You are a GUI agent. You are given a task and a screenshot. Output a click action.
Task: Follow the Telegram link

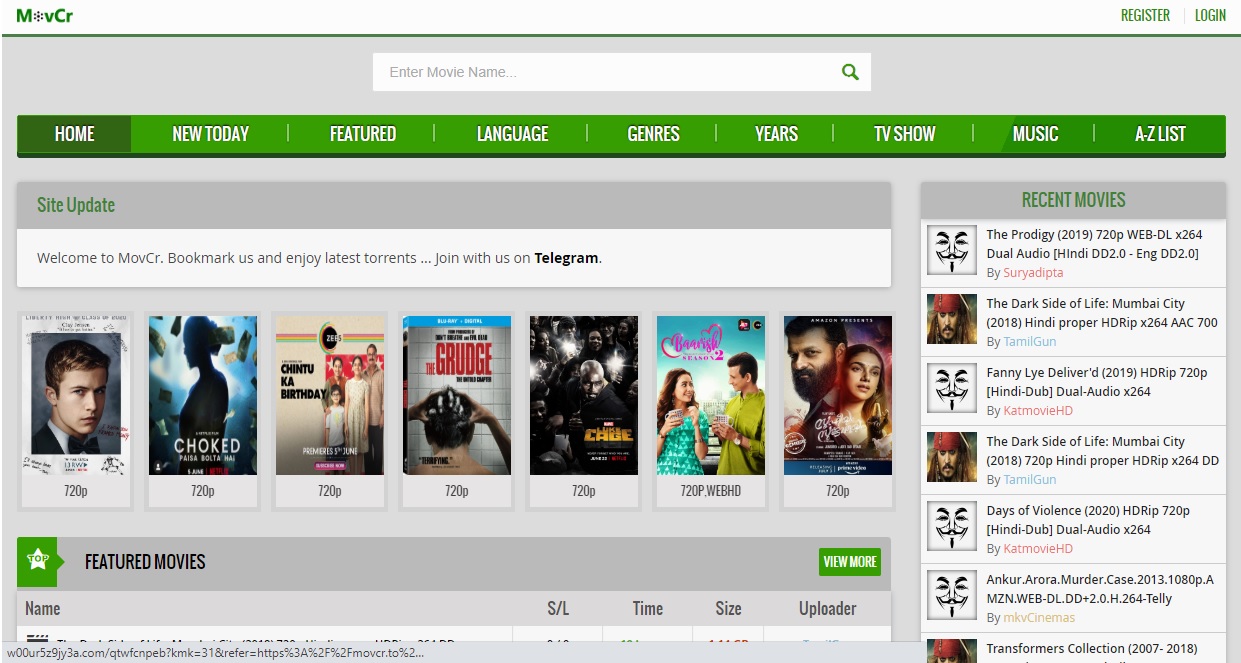[x=566, y=258]
